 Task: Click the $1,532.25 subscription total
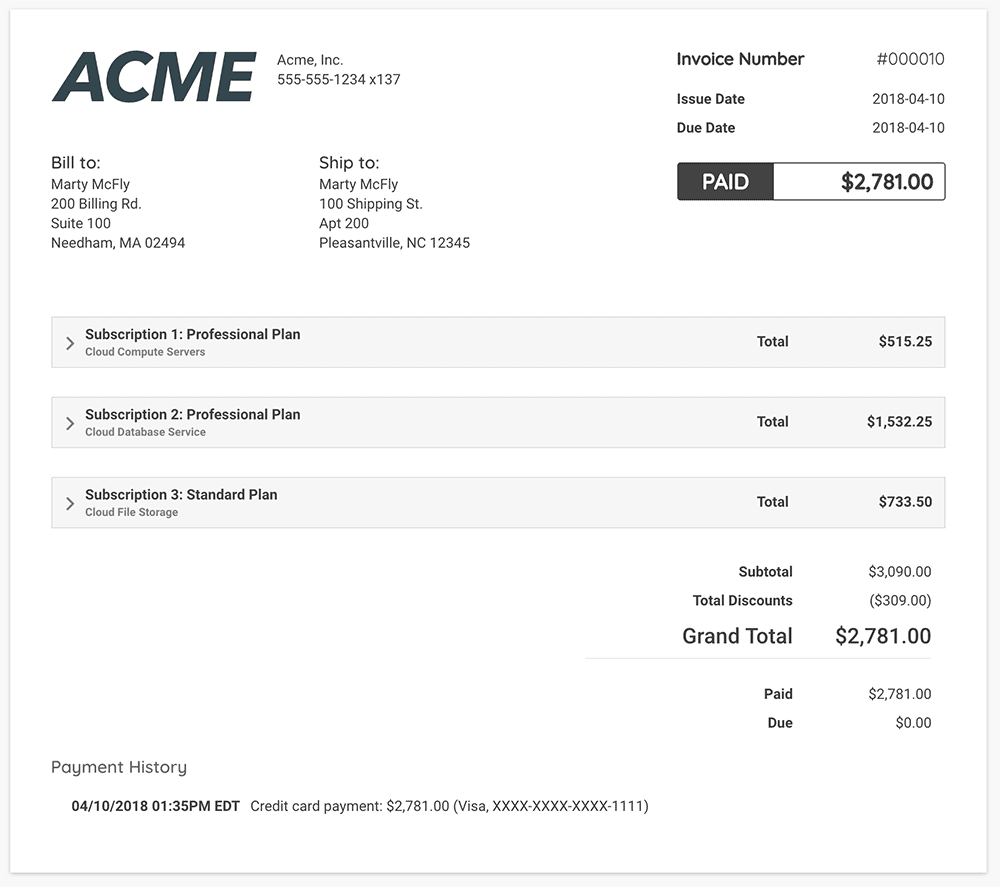899,422
